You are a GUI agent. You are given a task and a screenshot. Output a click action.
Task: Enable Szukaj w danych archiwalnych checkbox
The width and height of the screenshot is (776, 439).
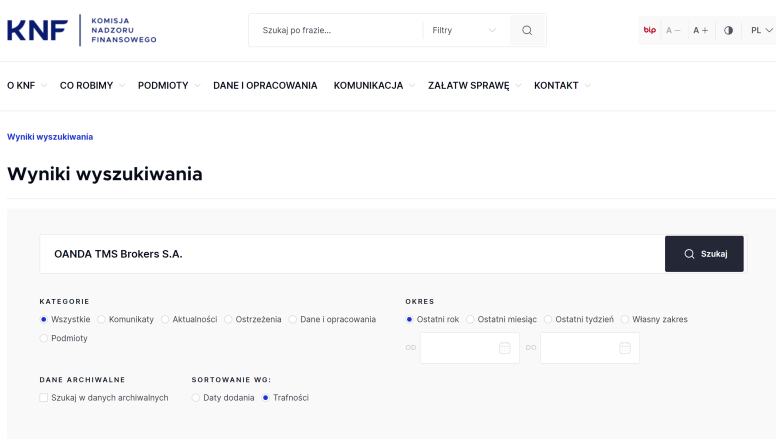coord(44,397)
